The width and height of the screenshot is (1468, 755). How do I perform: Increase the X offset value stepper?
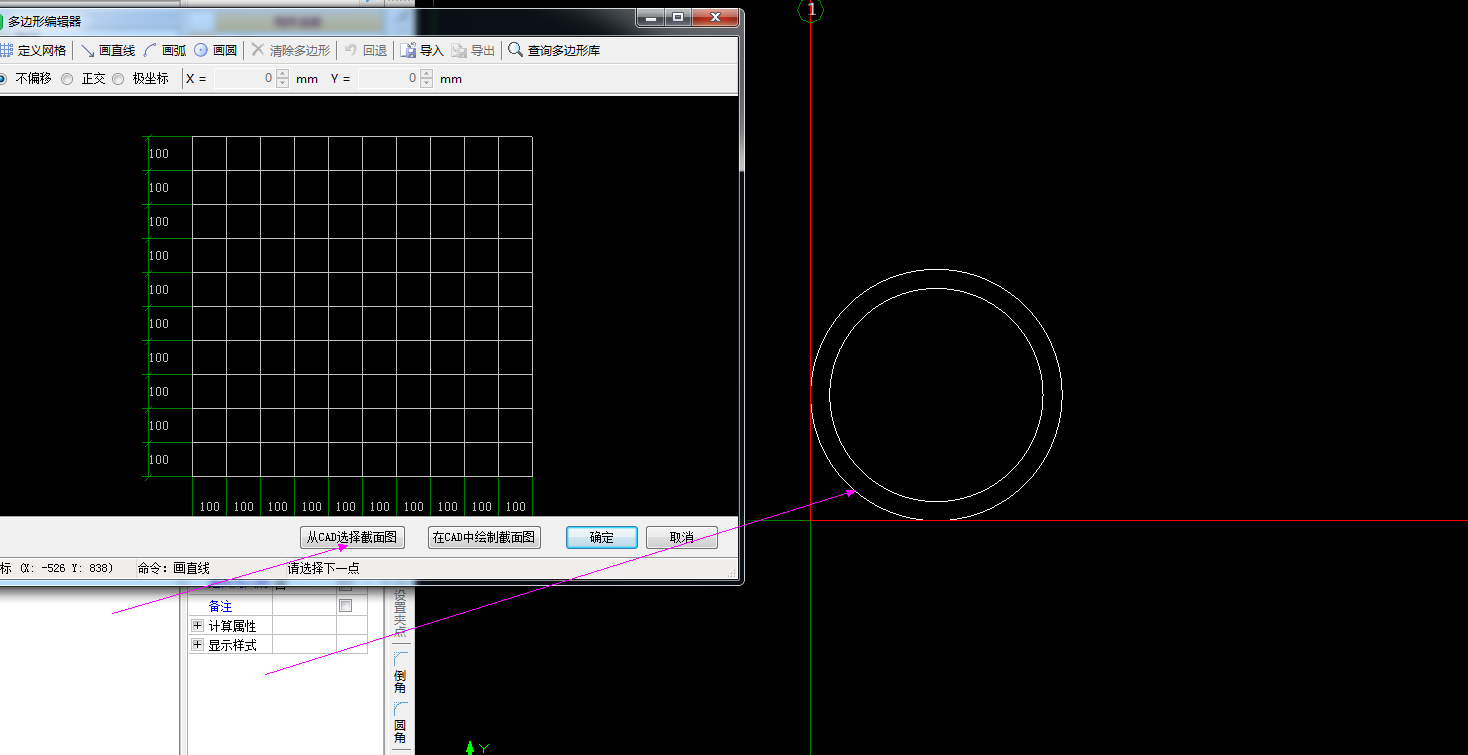pyautogui.click(x=282, y=74)
